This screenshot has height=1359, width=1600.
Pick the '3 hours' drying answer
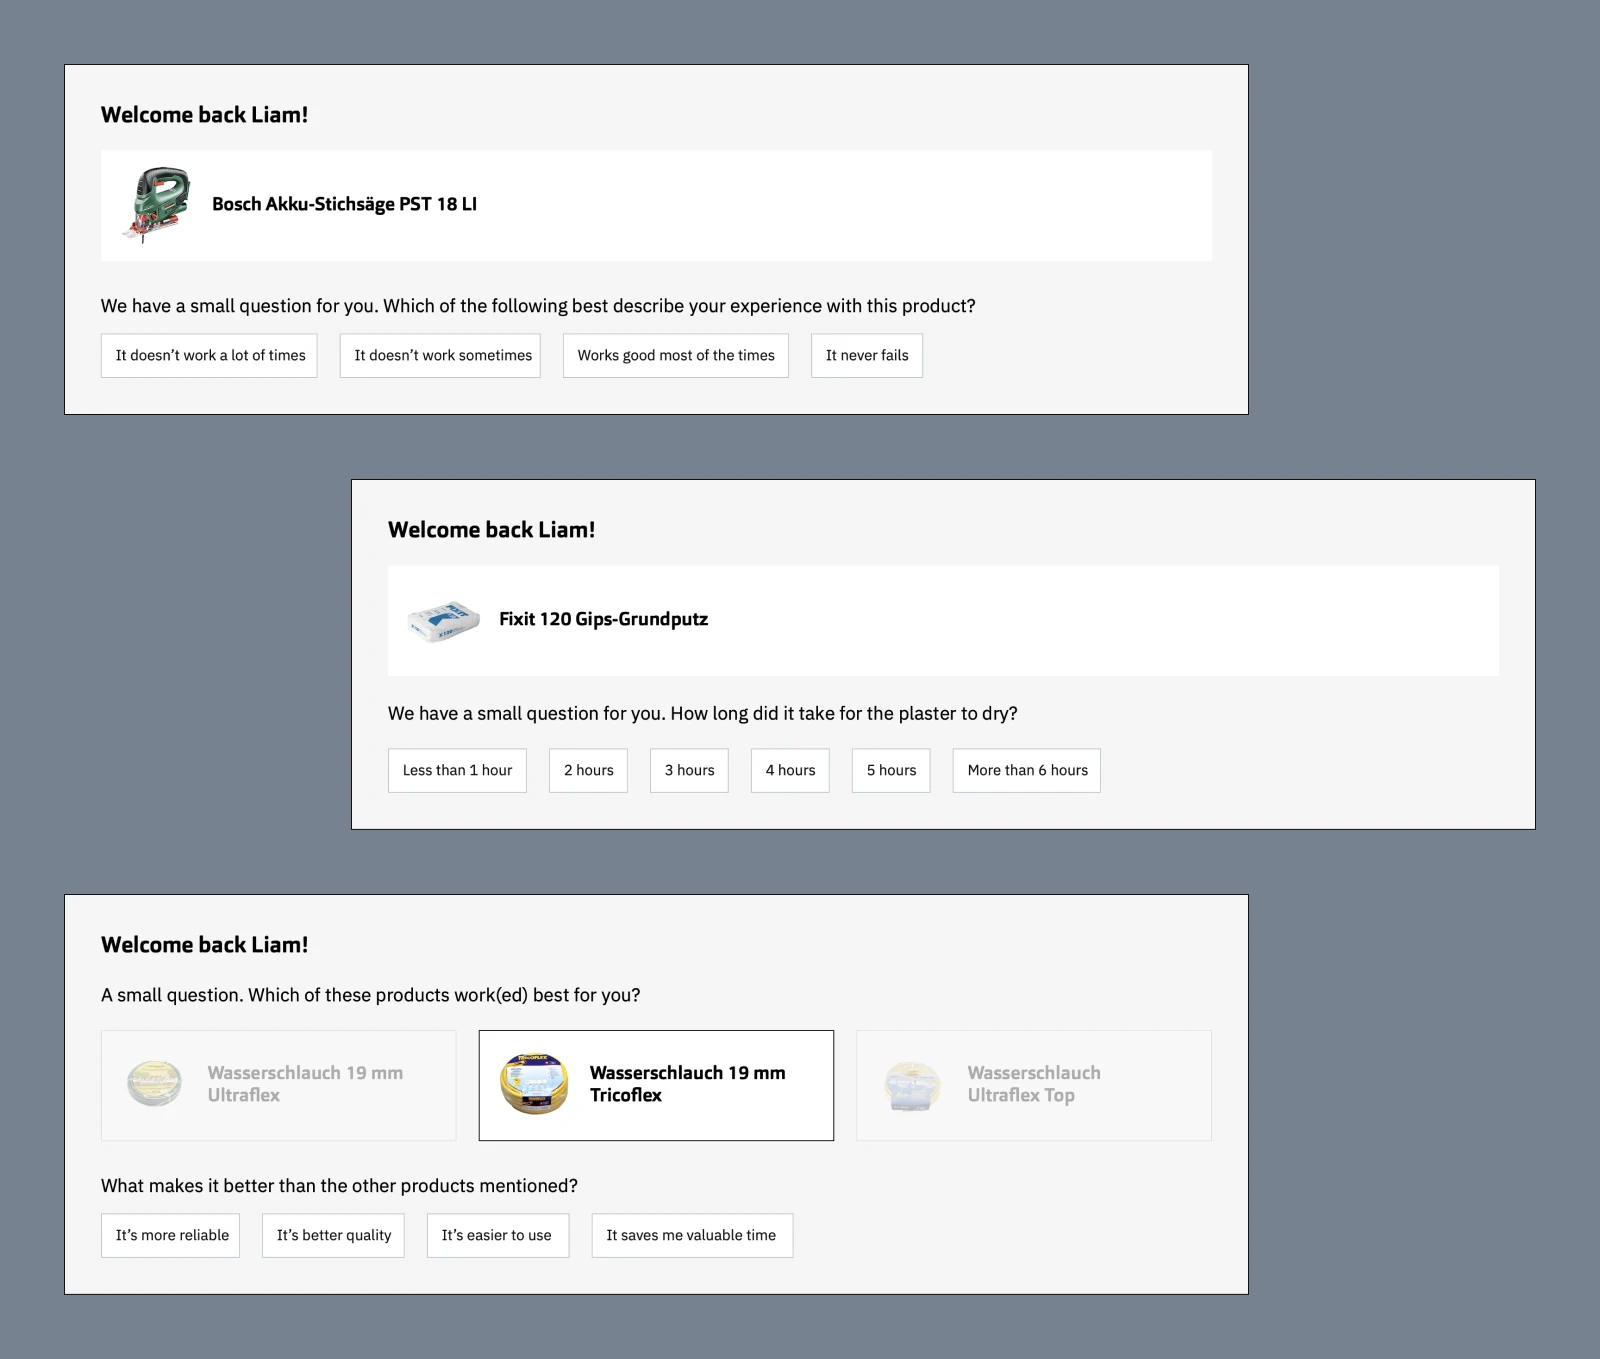(689, 770)
